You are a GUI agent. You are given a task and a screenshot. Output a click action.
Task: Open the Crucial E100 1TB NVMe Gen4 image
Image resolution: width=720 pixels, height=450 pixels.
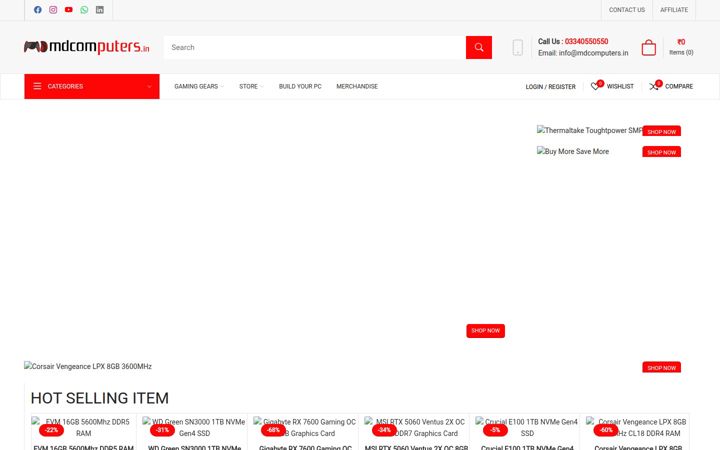coord(527,428)
